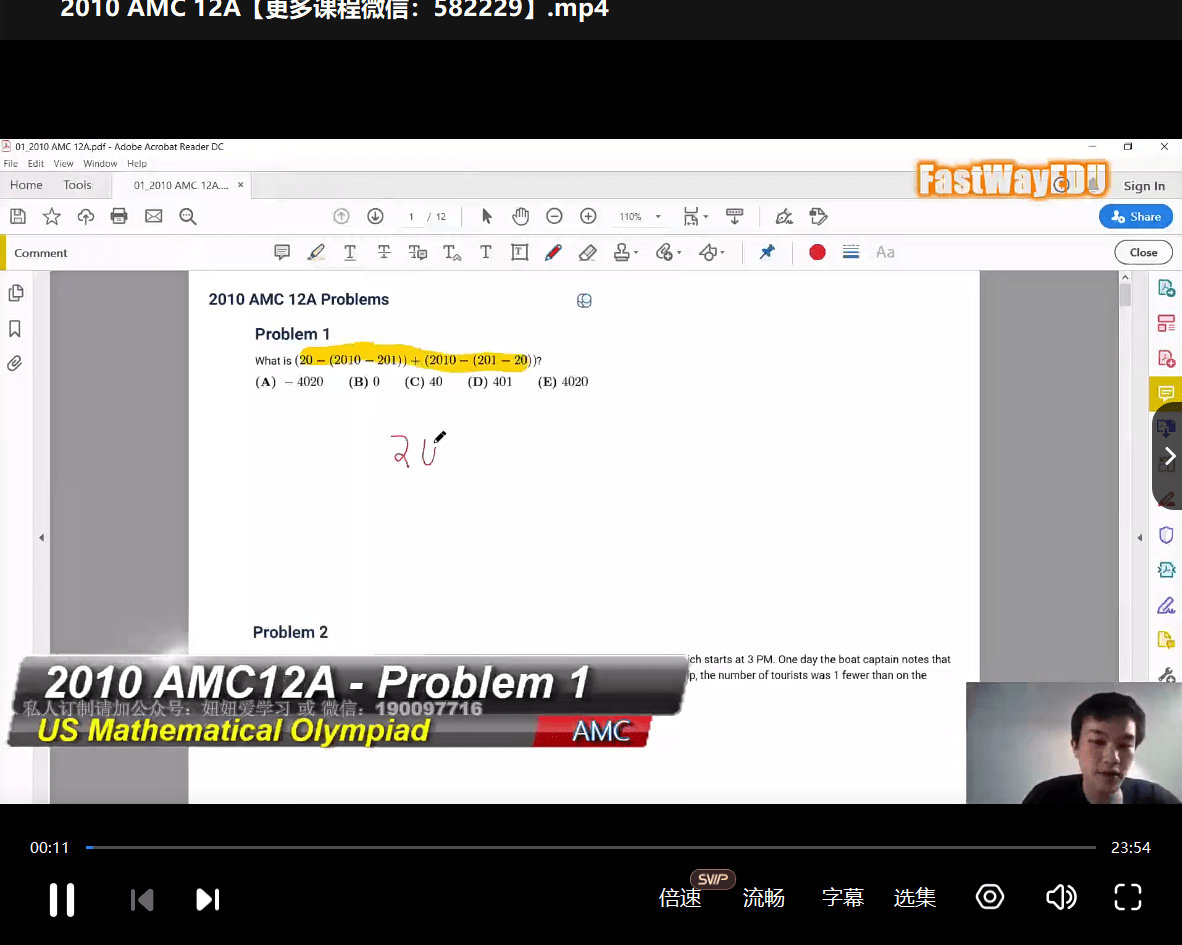Skip to the next video
This screenshot has width=1182, height=945.
click(207, 900)
